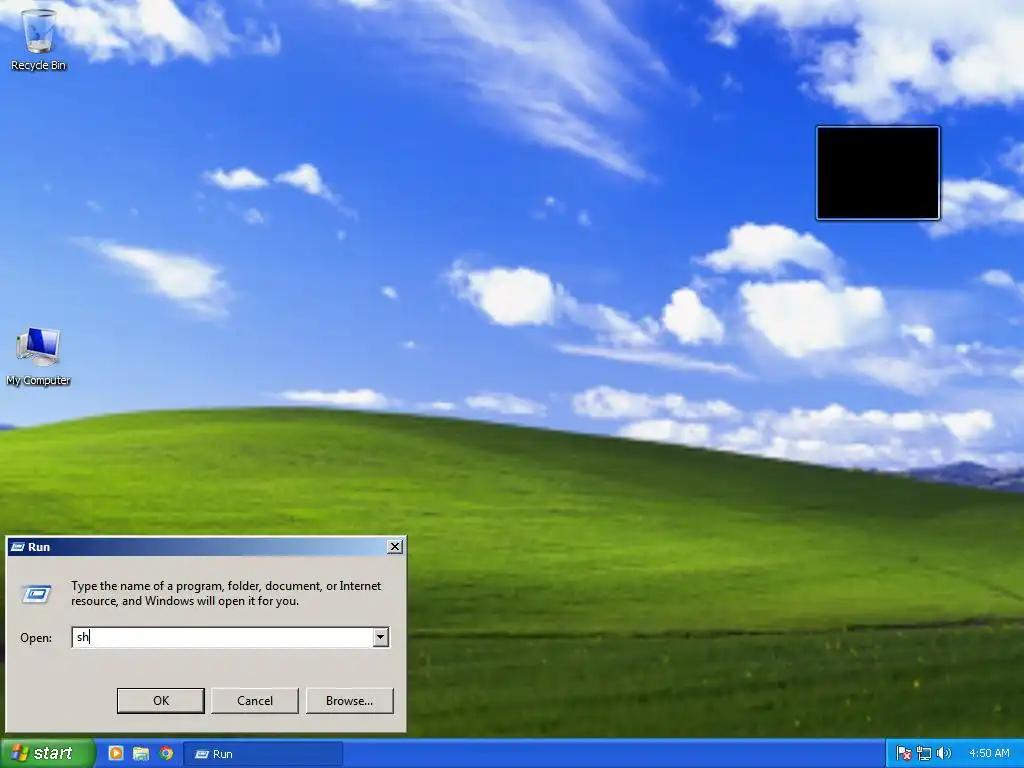Click the black rectangle window on desktop
This screenshot has width=1024, height=768.
pos(878,173)
